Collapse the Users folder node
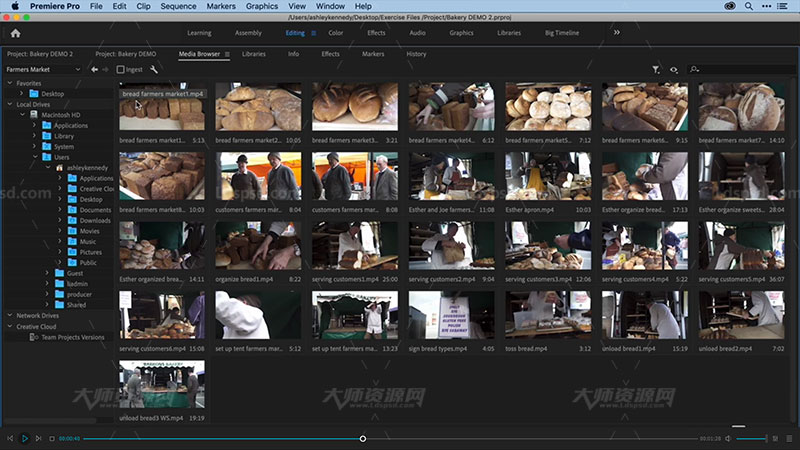 [x=35, y=157]
